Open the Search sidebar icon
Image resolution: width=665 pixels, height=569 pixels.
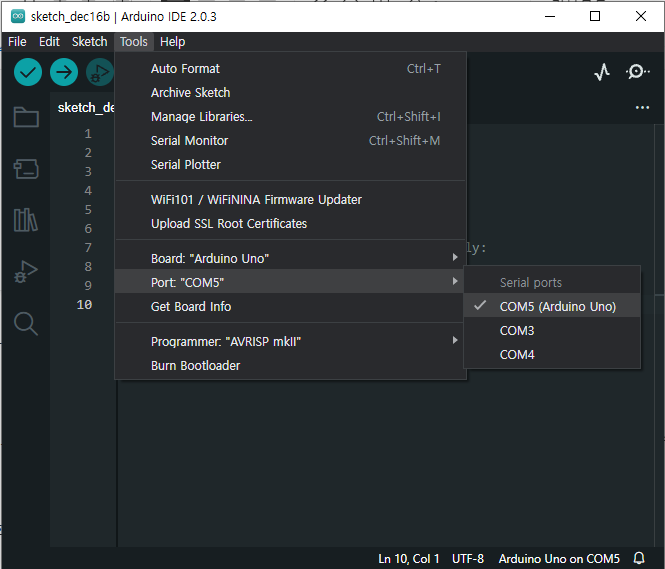pos(26,324)
